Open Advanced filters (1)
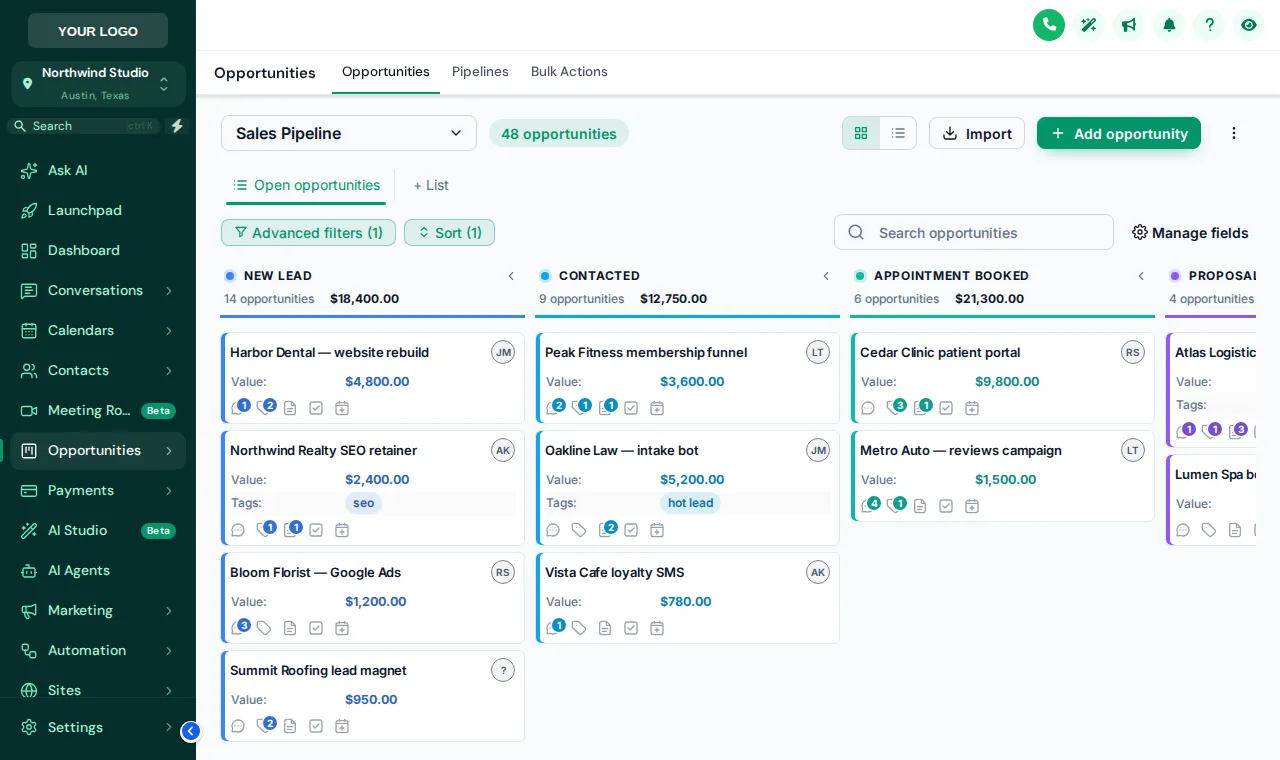Image resolution: width=1280 pixels, height=760 pixels. pos(308,233)
